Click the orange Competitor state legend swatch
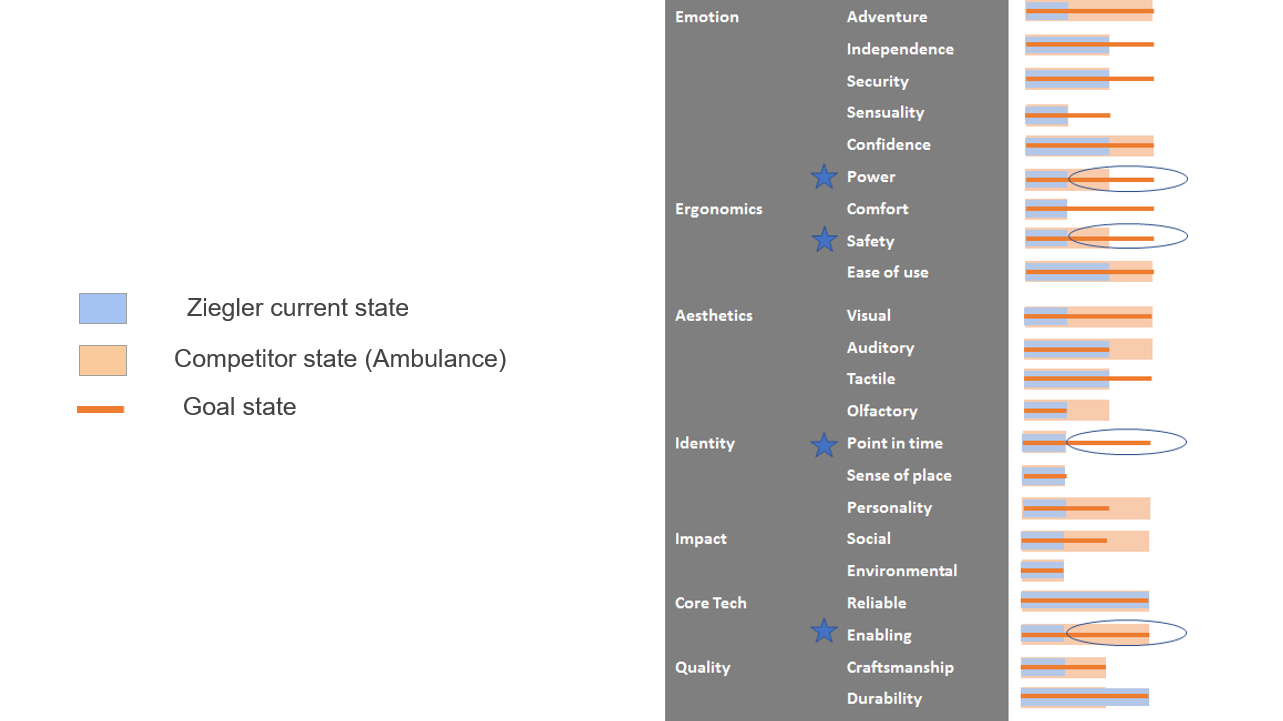This screenshot has width=1283, height=721. (x=103, y=360)
